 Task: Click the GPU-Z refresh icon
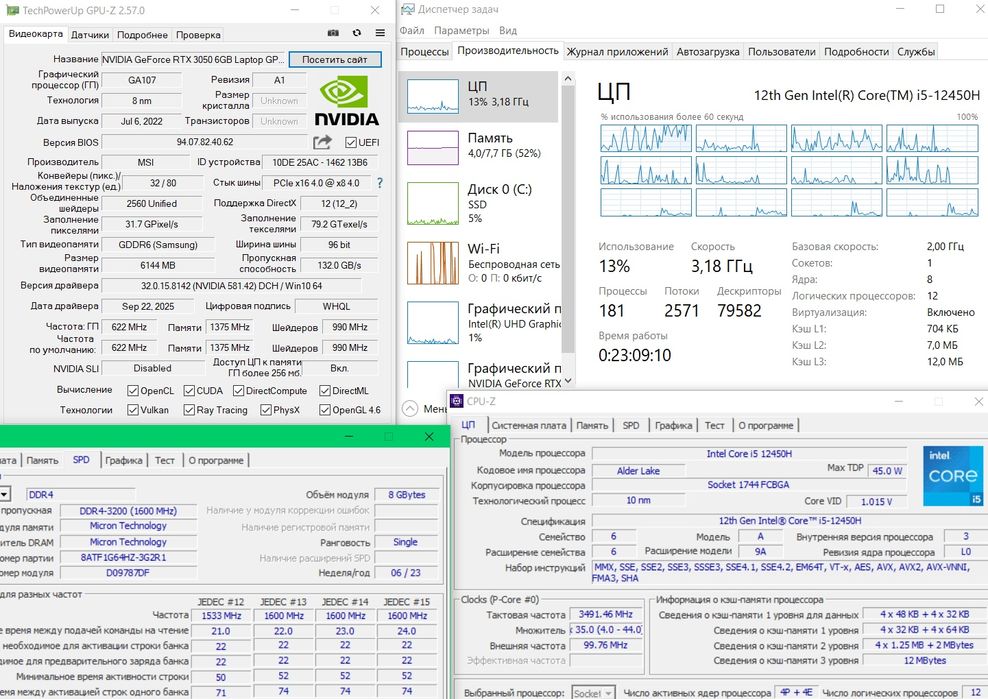click(x=357, y=33)
